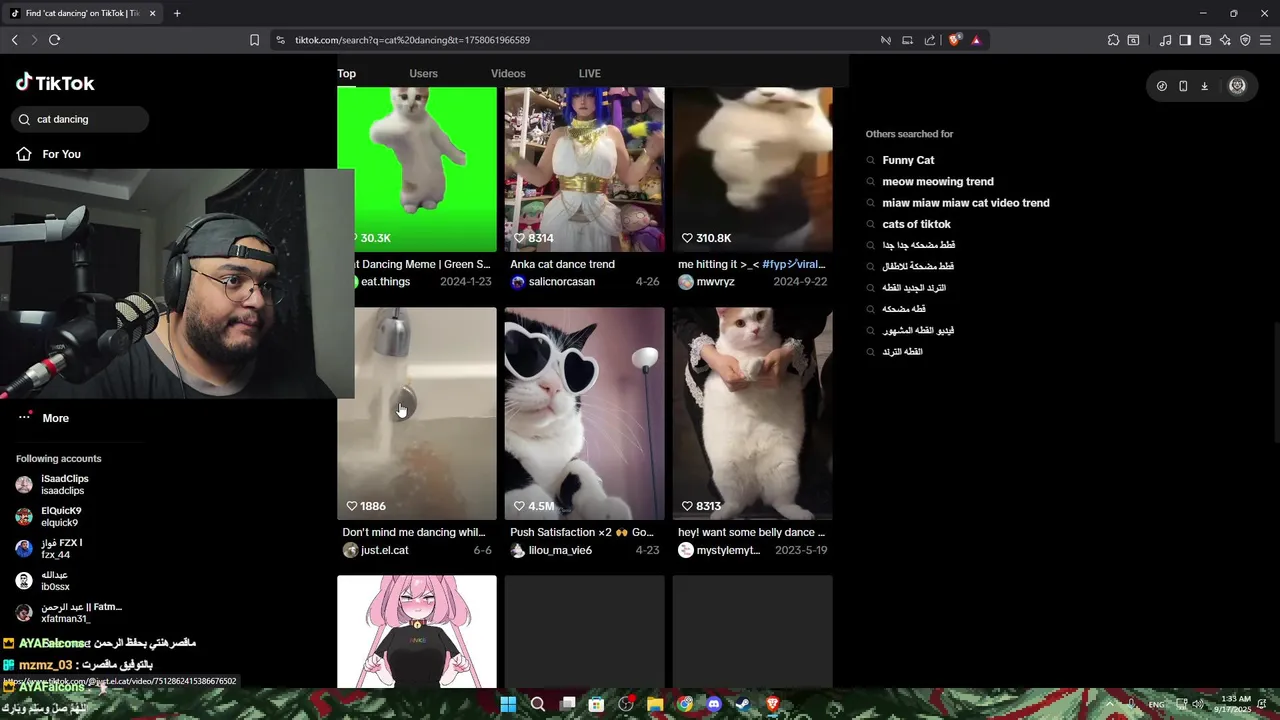
Task: Open the profile avatar menu
Action: [x=1237, y=86]
